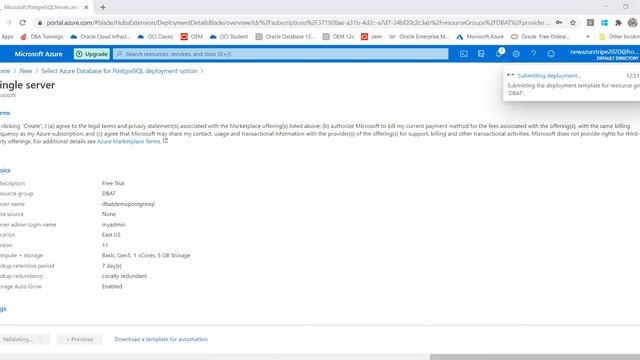Select the Locally redundant value
Viewport: 640px width, 360px height.
pos(124,276)
